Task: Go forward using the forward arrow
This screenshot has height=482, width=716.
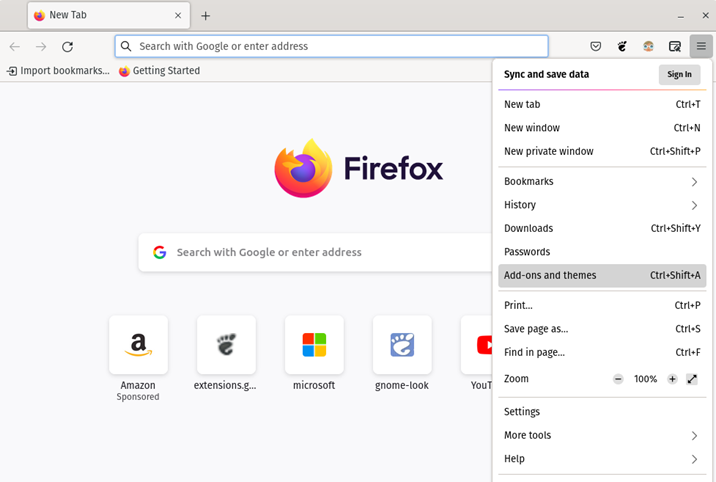Action: point(41,47)
